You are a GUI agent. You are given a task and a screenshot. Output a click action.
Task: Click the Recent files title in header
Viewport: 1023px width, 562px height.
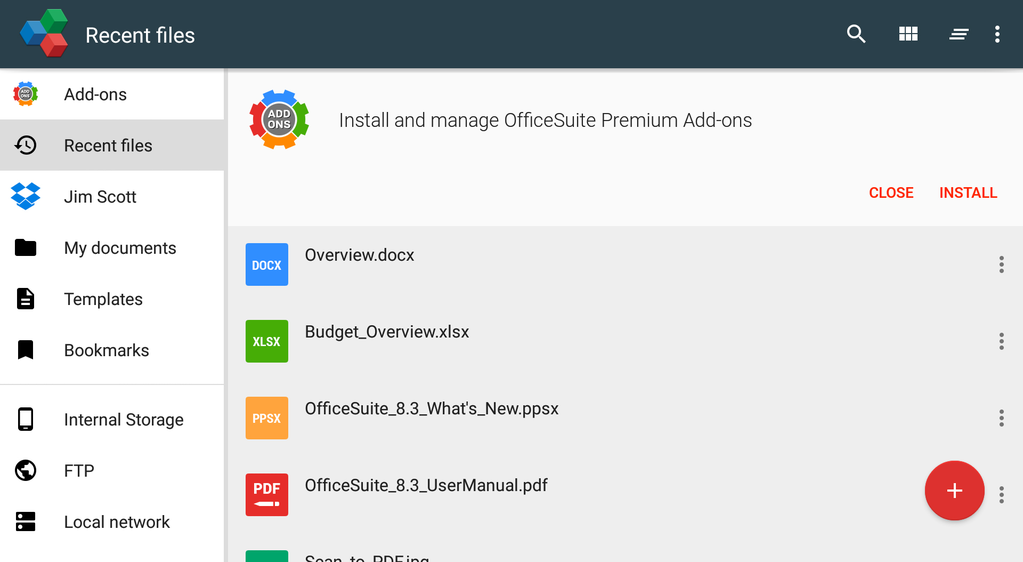point(140,35)
